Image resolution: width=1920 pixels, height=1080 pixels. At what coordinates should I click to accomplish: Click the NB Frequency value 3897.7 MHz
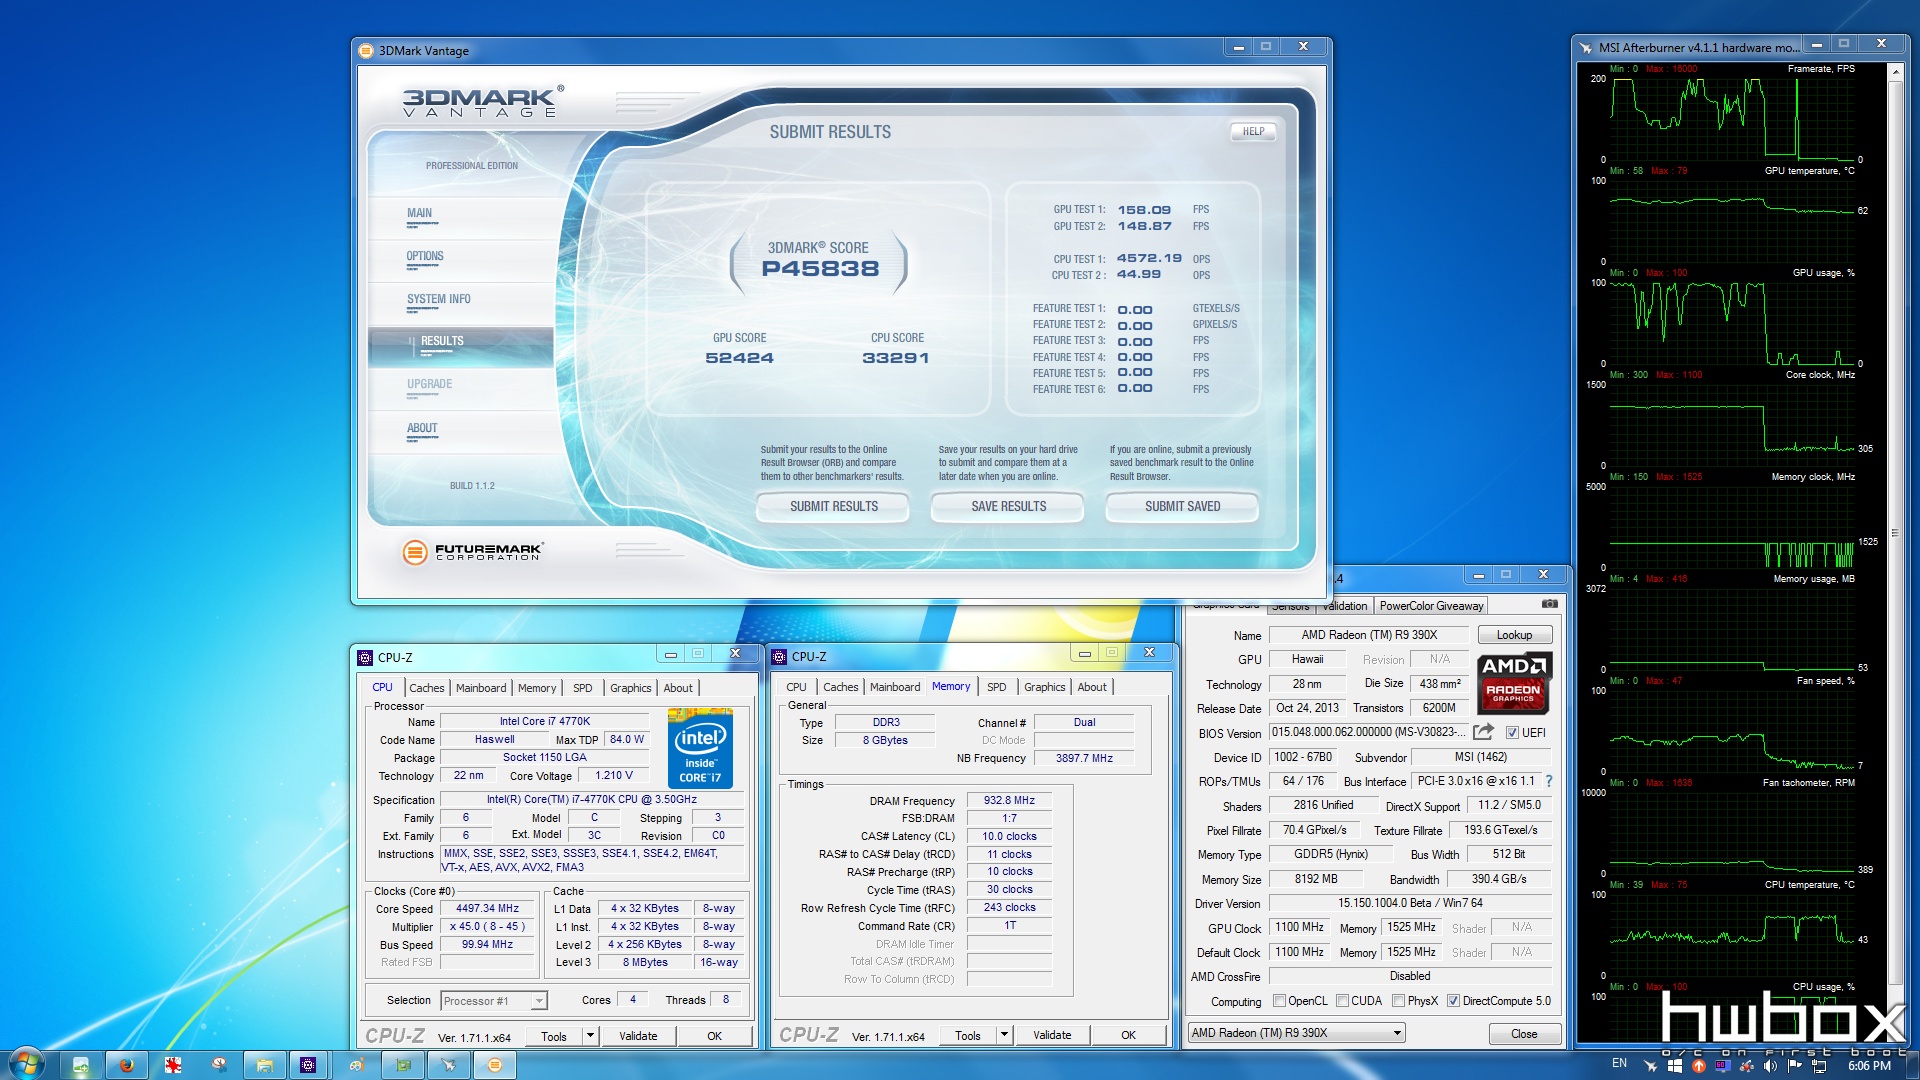tap(1084, 758)
